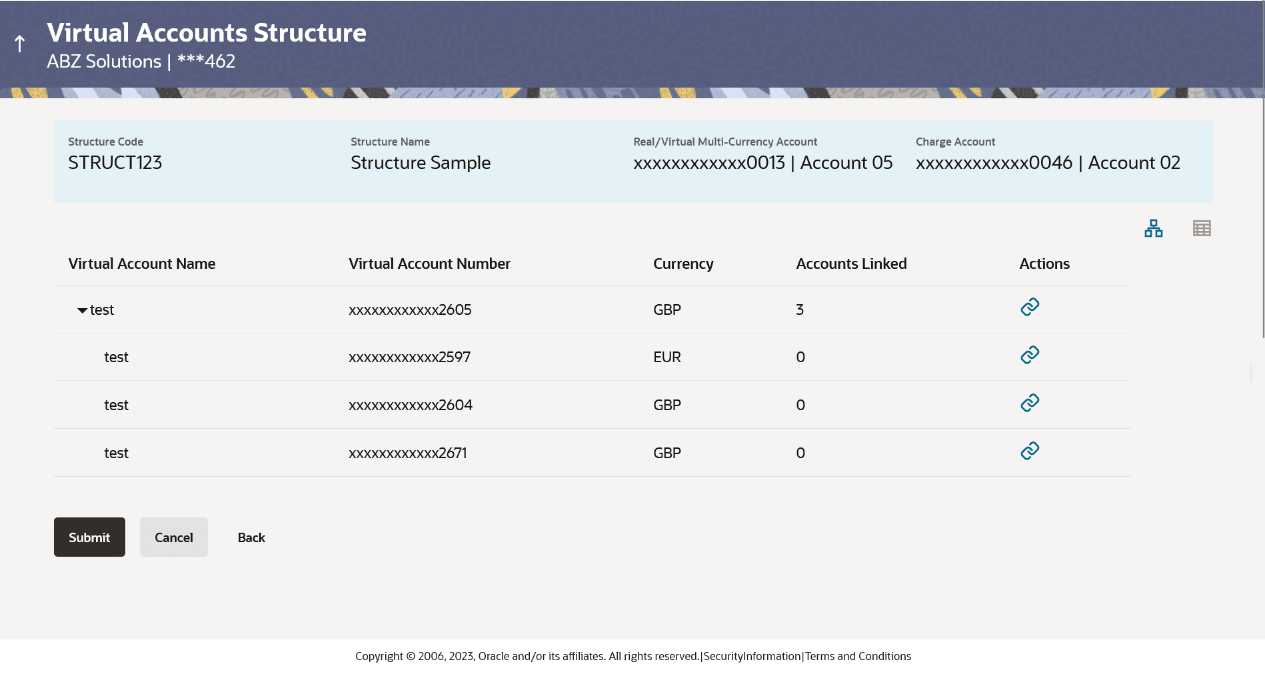This screenshot has width=1265, height=684.
Task: Switch to the tree structure view
Action: coord(1153,228)
